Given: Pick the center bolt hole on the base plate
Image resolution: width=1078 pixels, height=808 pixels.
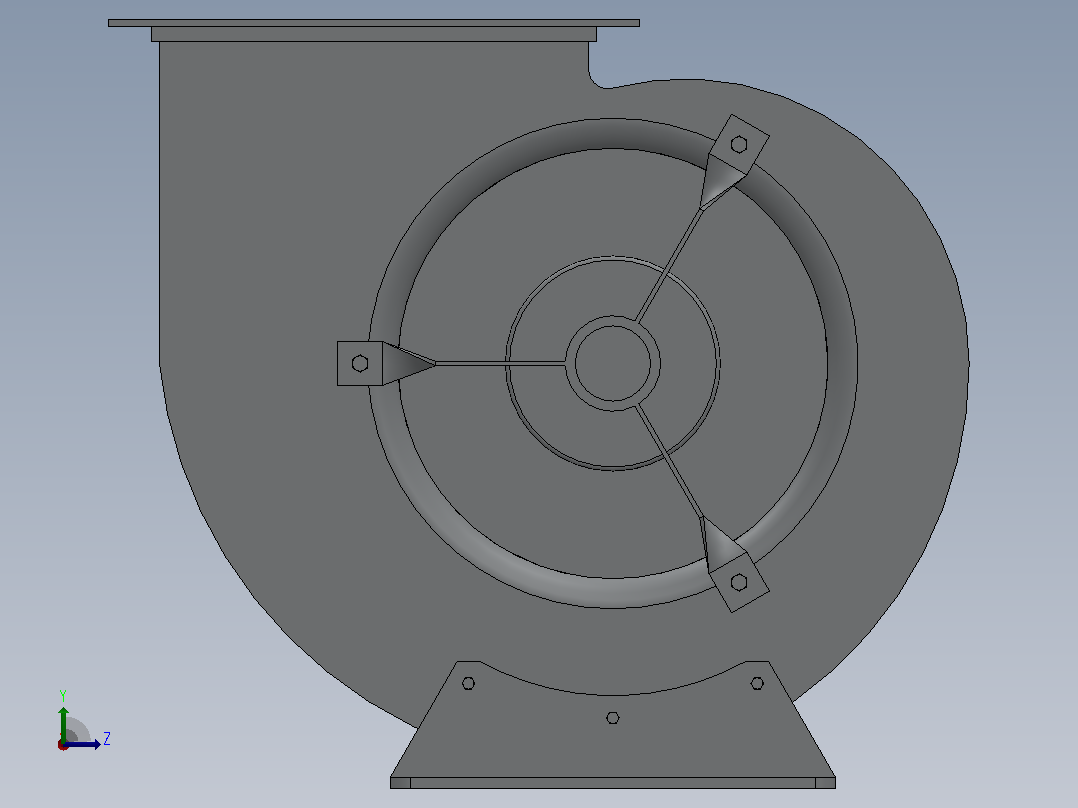Looking at the screenshot, I should coord(613,718).
